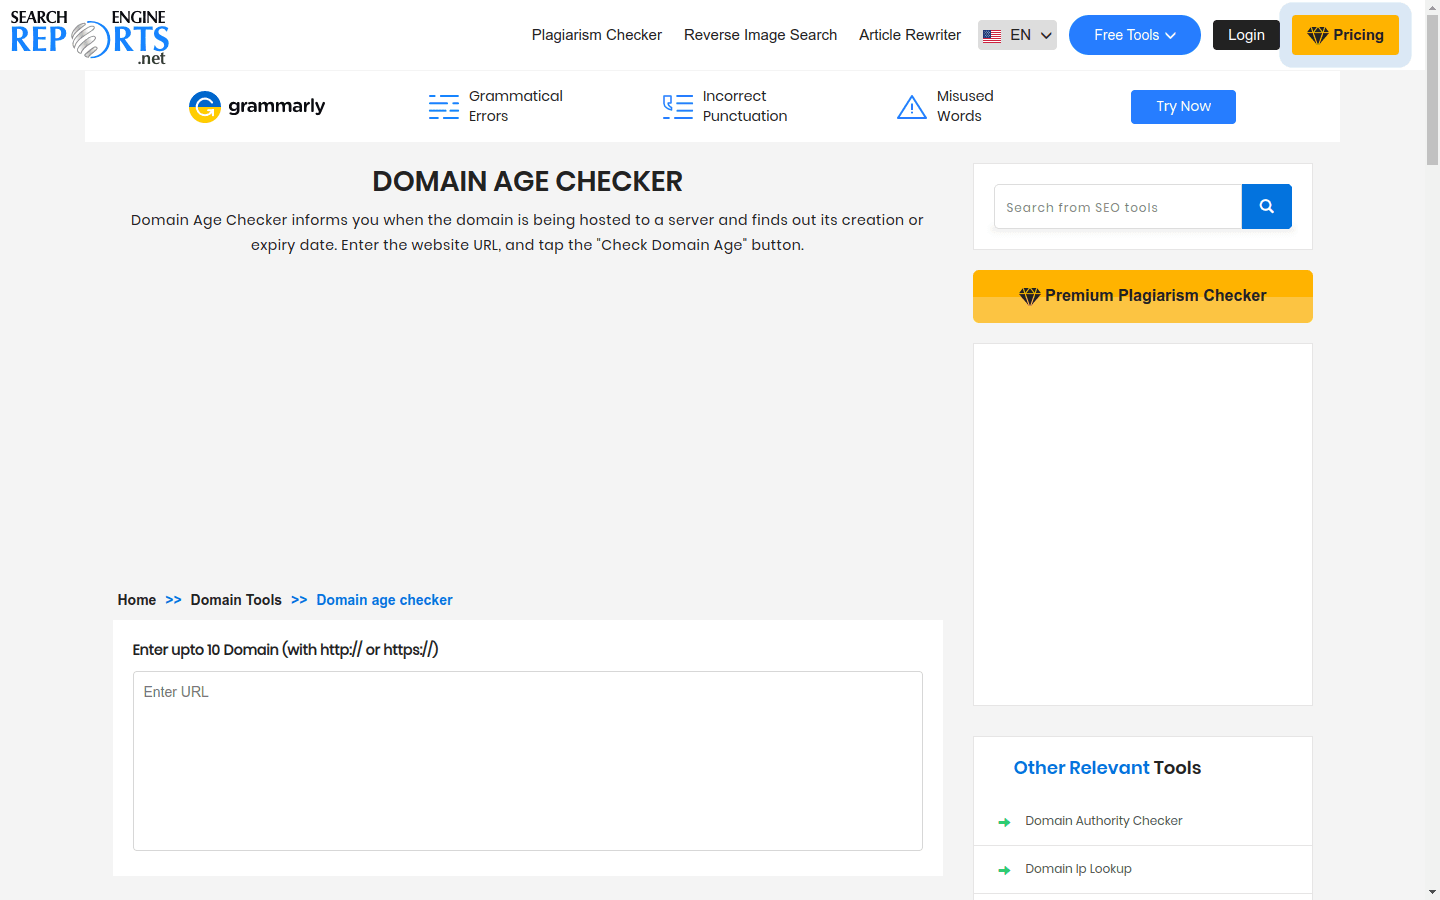Click the crown icon on Premium Plagiarism Checker
This screenshot has width=1440, height=900.
coord(1030,295)
